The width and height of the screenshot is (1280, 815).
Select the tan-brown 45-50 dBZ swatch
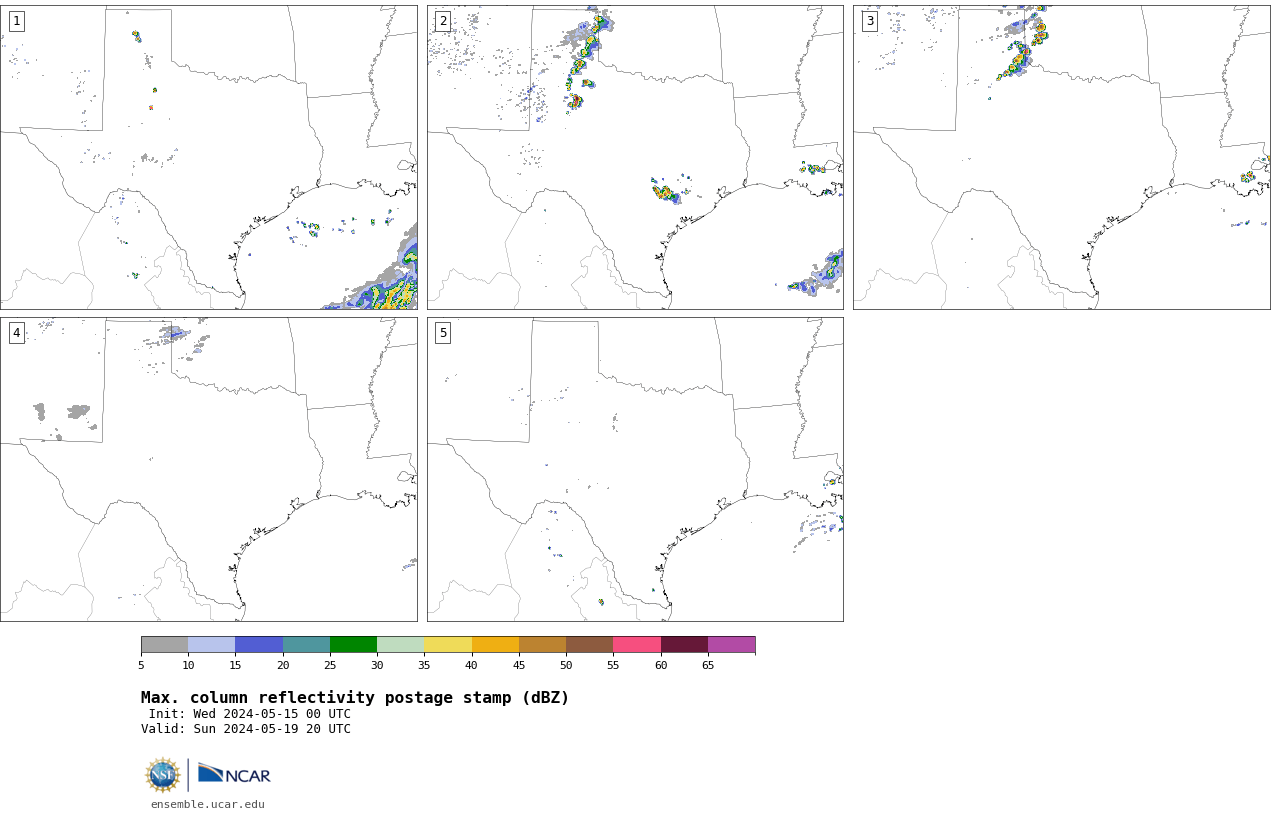pos(542,644)
